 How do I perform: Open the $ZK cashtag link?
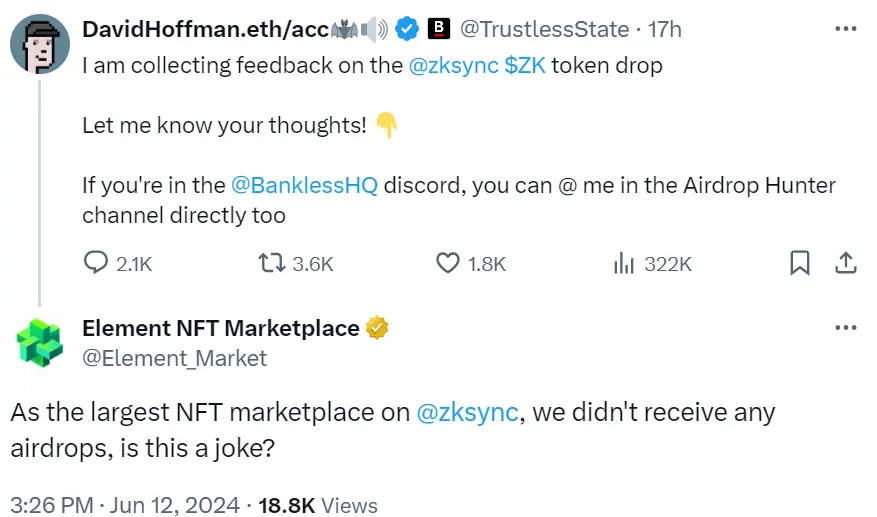tap(525, 66)
